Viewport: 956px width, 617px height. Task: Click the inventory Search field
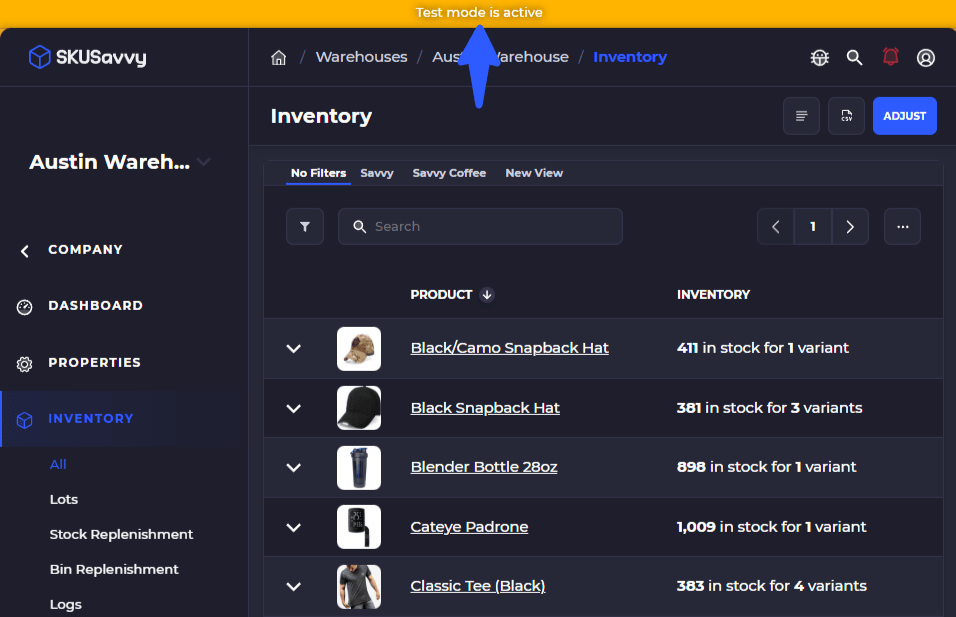click(x=480, y=227)
